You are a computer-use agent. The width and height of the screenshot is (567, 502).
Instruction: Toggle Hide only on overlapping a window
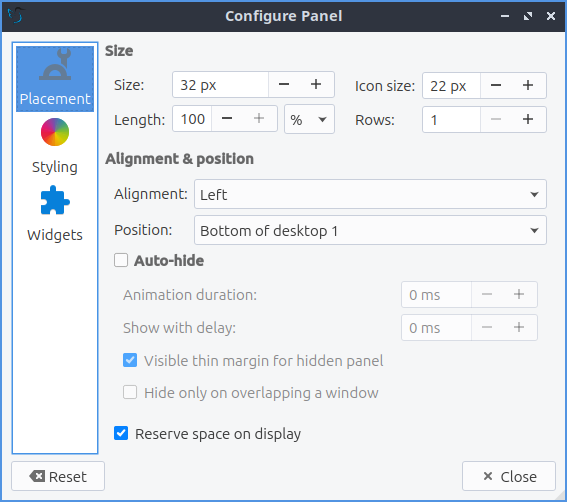130,392
